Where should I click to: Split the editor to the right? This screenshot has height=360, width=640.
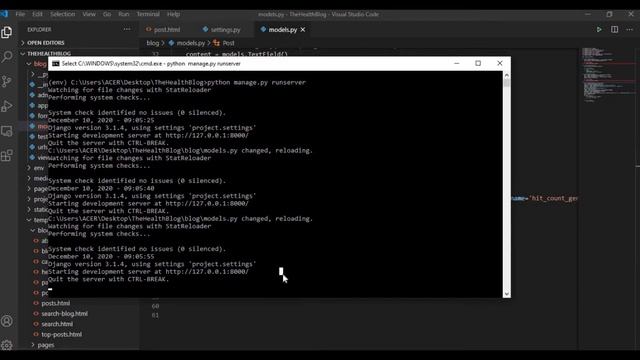pyautogui.click(x=614, y=29)
